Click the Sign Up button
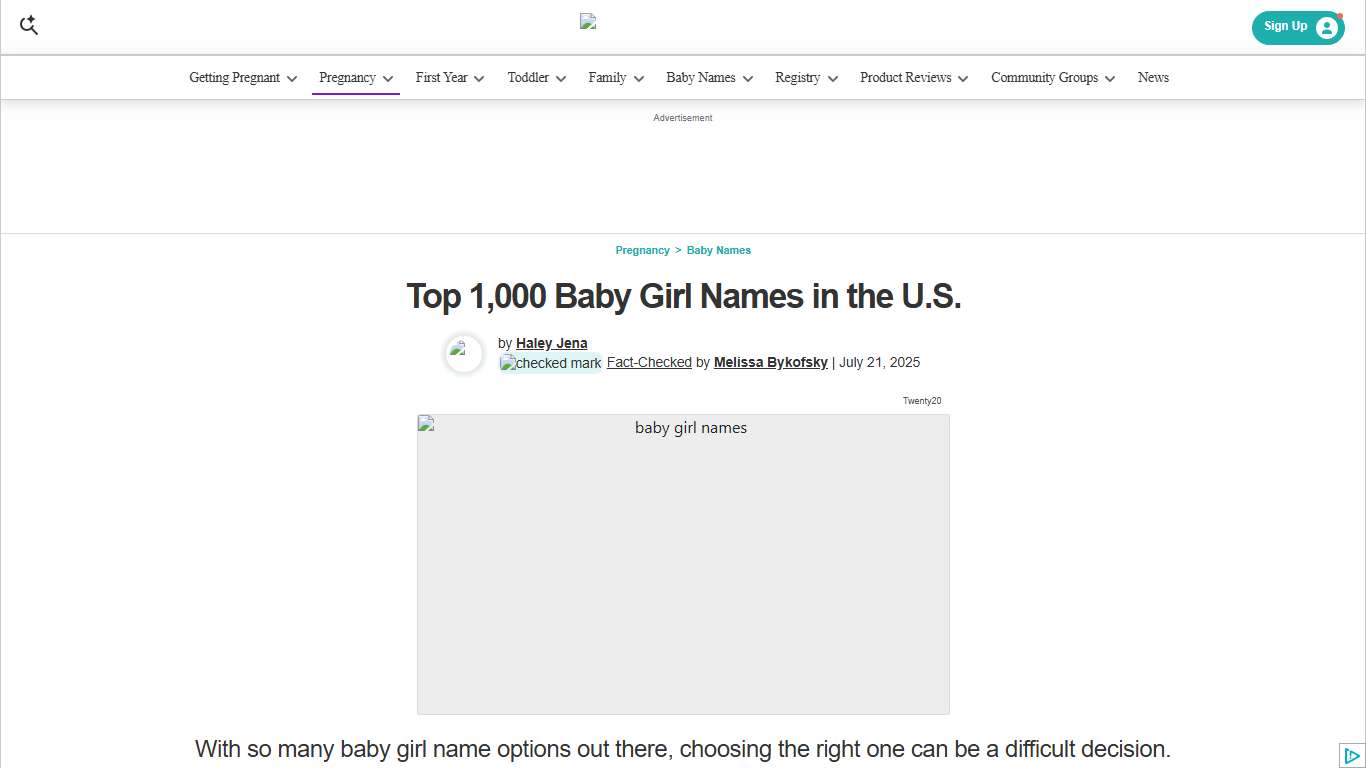The image size is (1366, 768). 1285,27
